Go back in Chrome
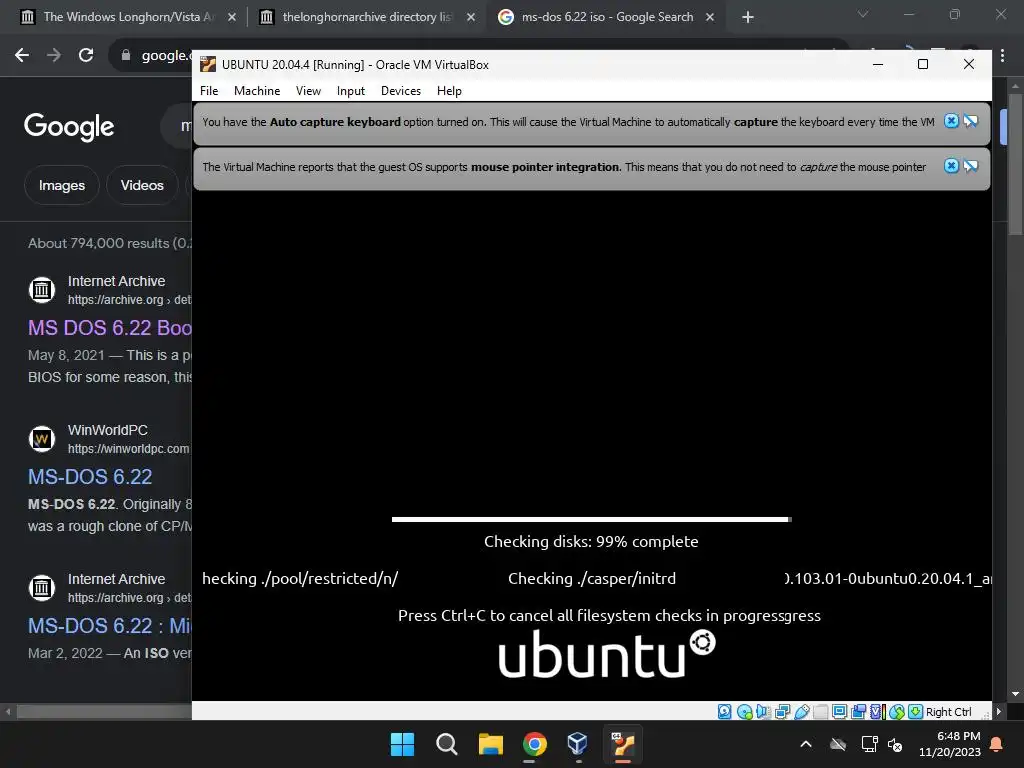The width and height of the screenshot is (1024, 768). [x=22, y=55]
